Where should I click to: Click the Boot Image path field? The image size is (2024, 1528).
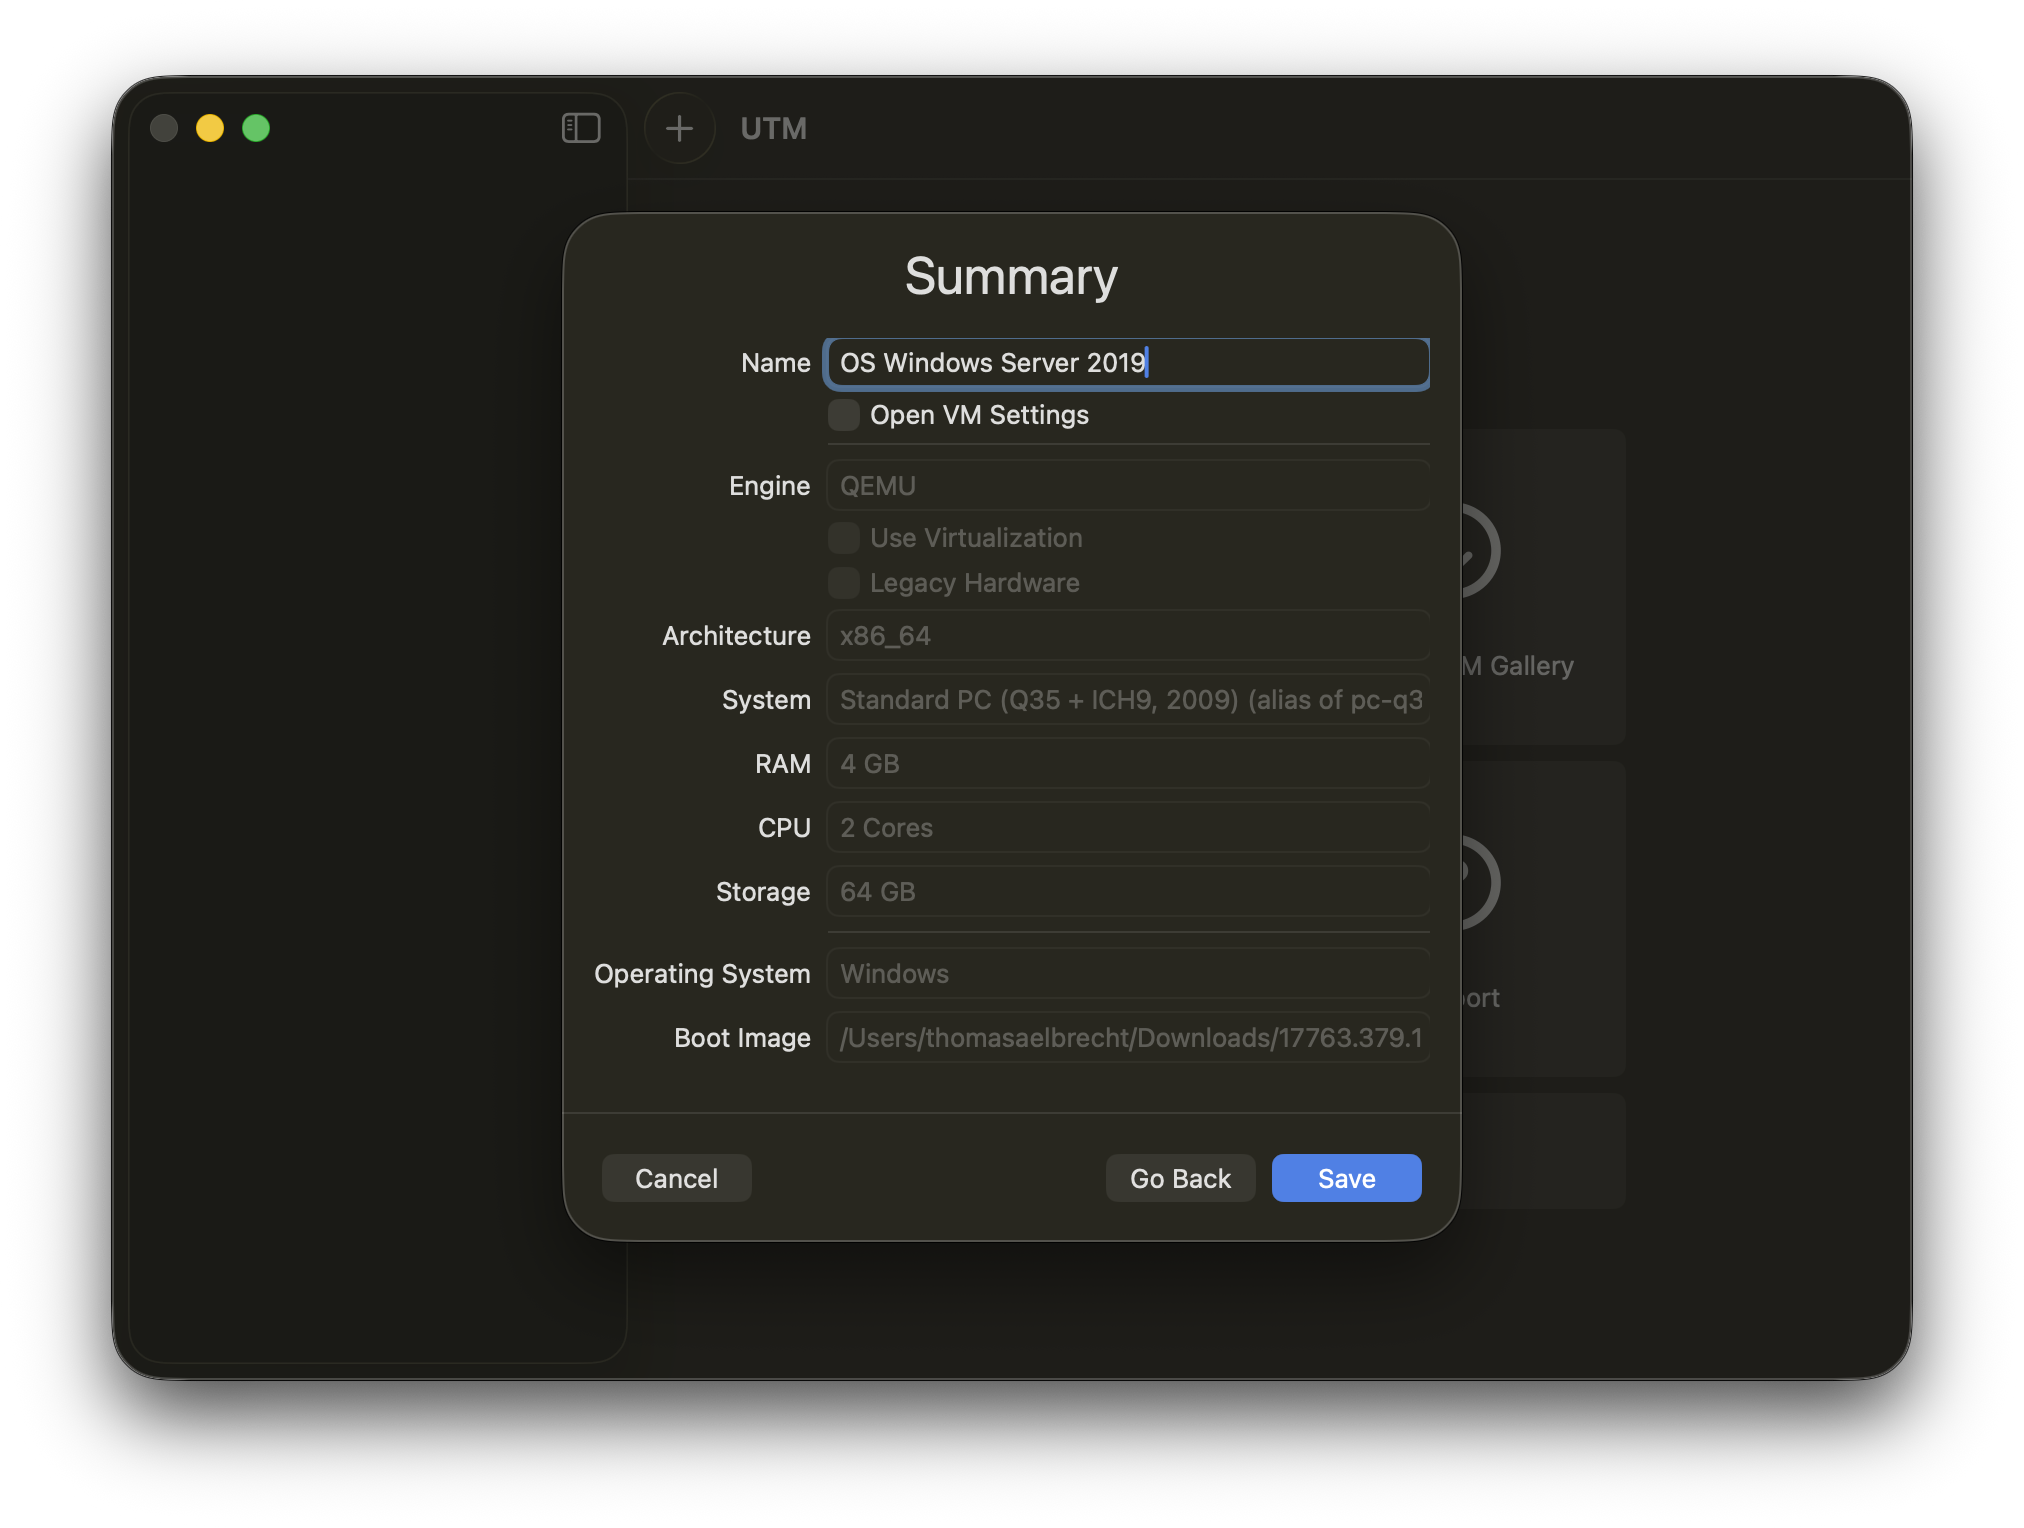point(1126,1038)
